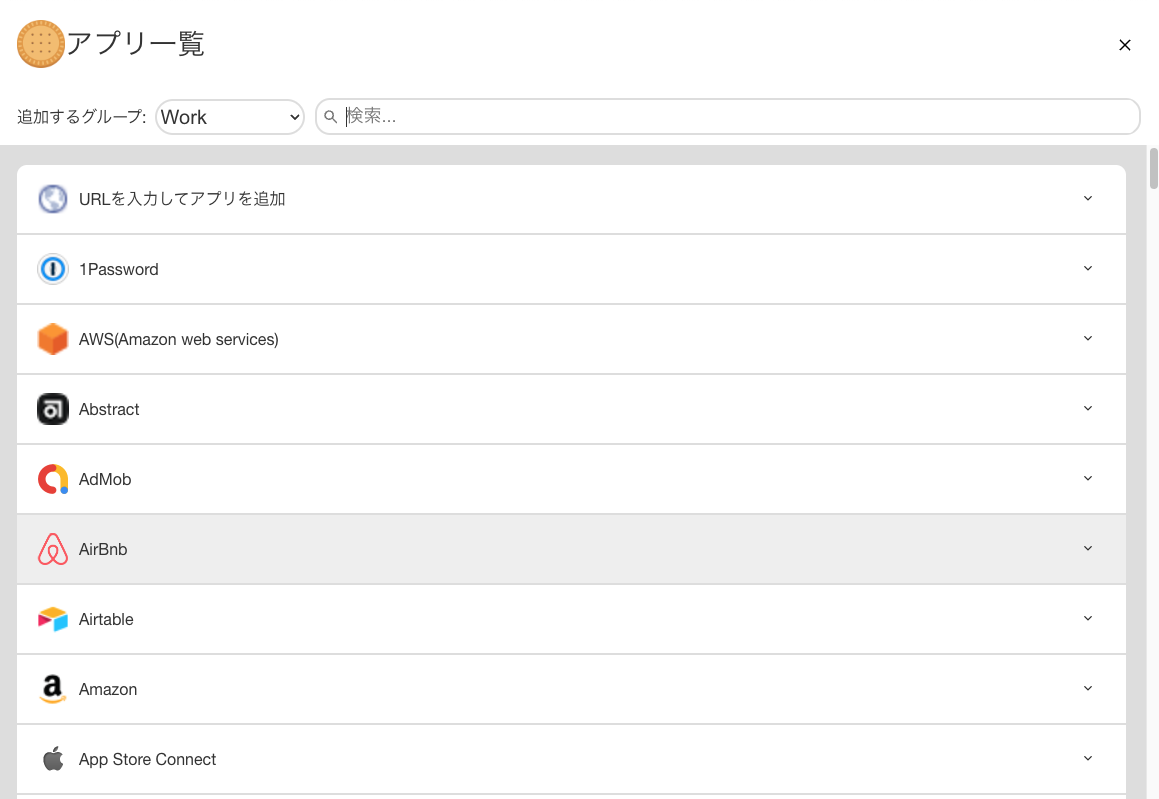Expand the URLを入力してアプリを追加 row chevron
Image resolution: width=1159 pixels, height=799 pixels.
[x=1087, y=198]
